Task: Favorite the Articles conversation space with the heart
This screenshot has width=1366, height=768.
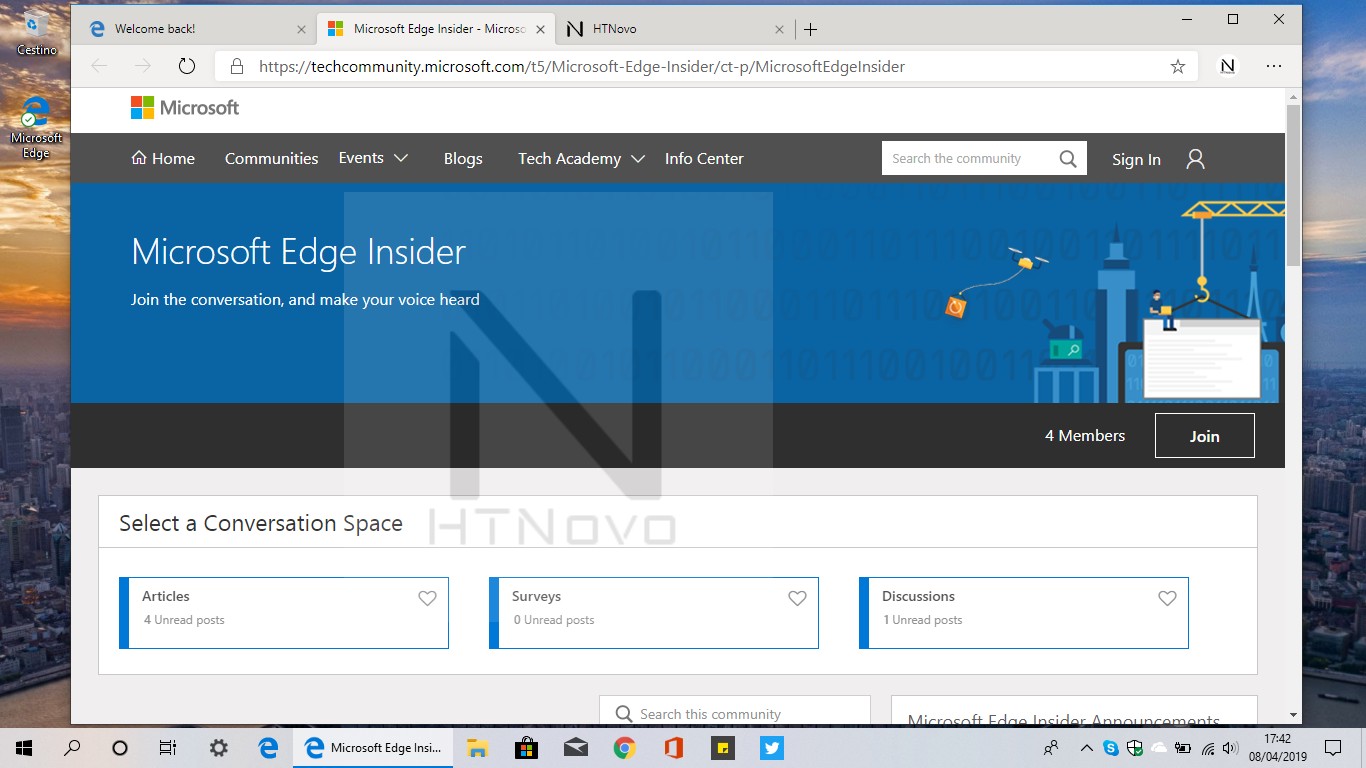Action: pyautogui.click(x=427, y=598)
